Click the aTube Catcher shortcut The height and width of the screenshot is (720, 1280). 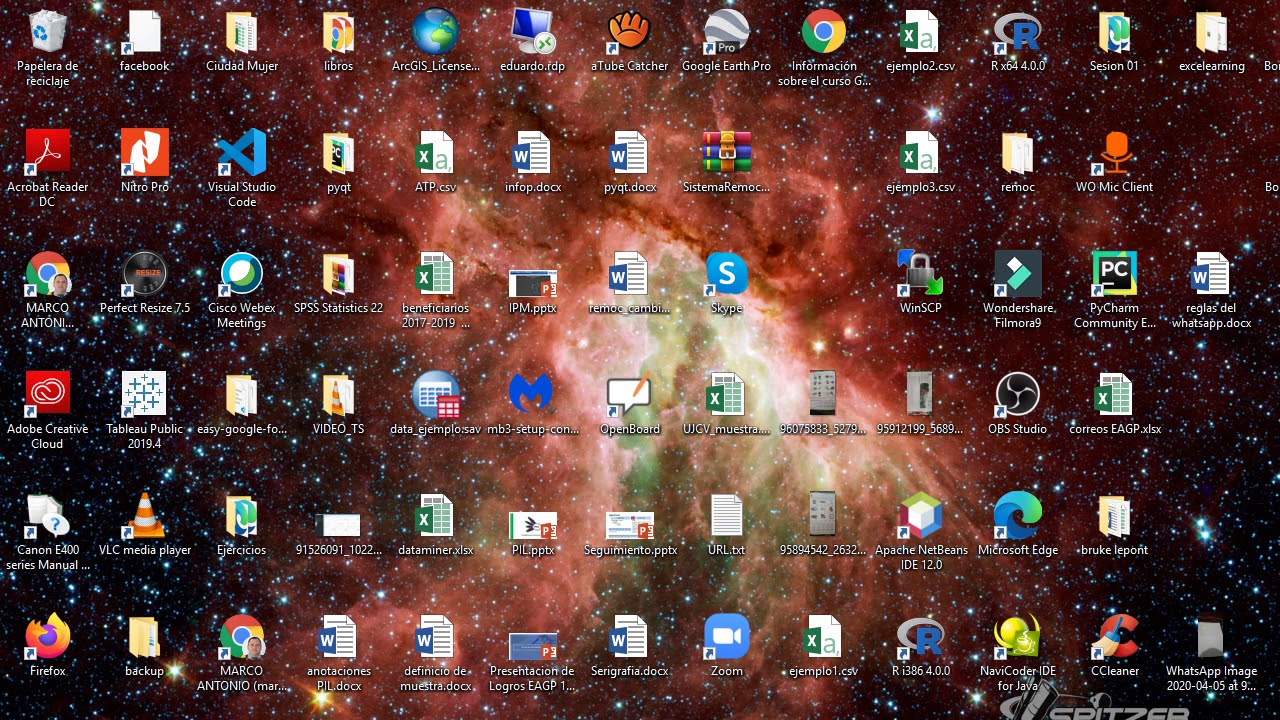pyautogui.click(x=629, y=32)
